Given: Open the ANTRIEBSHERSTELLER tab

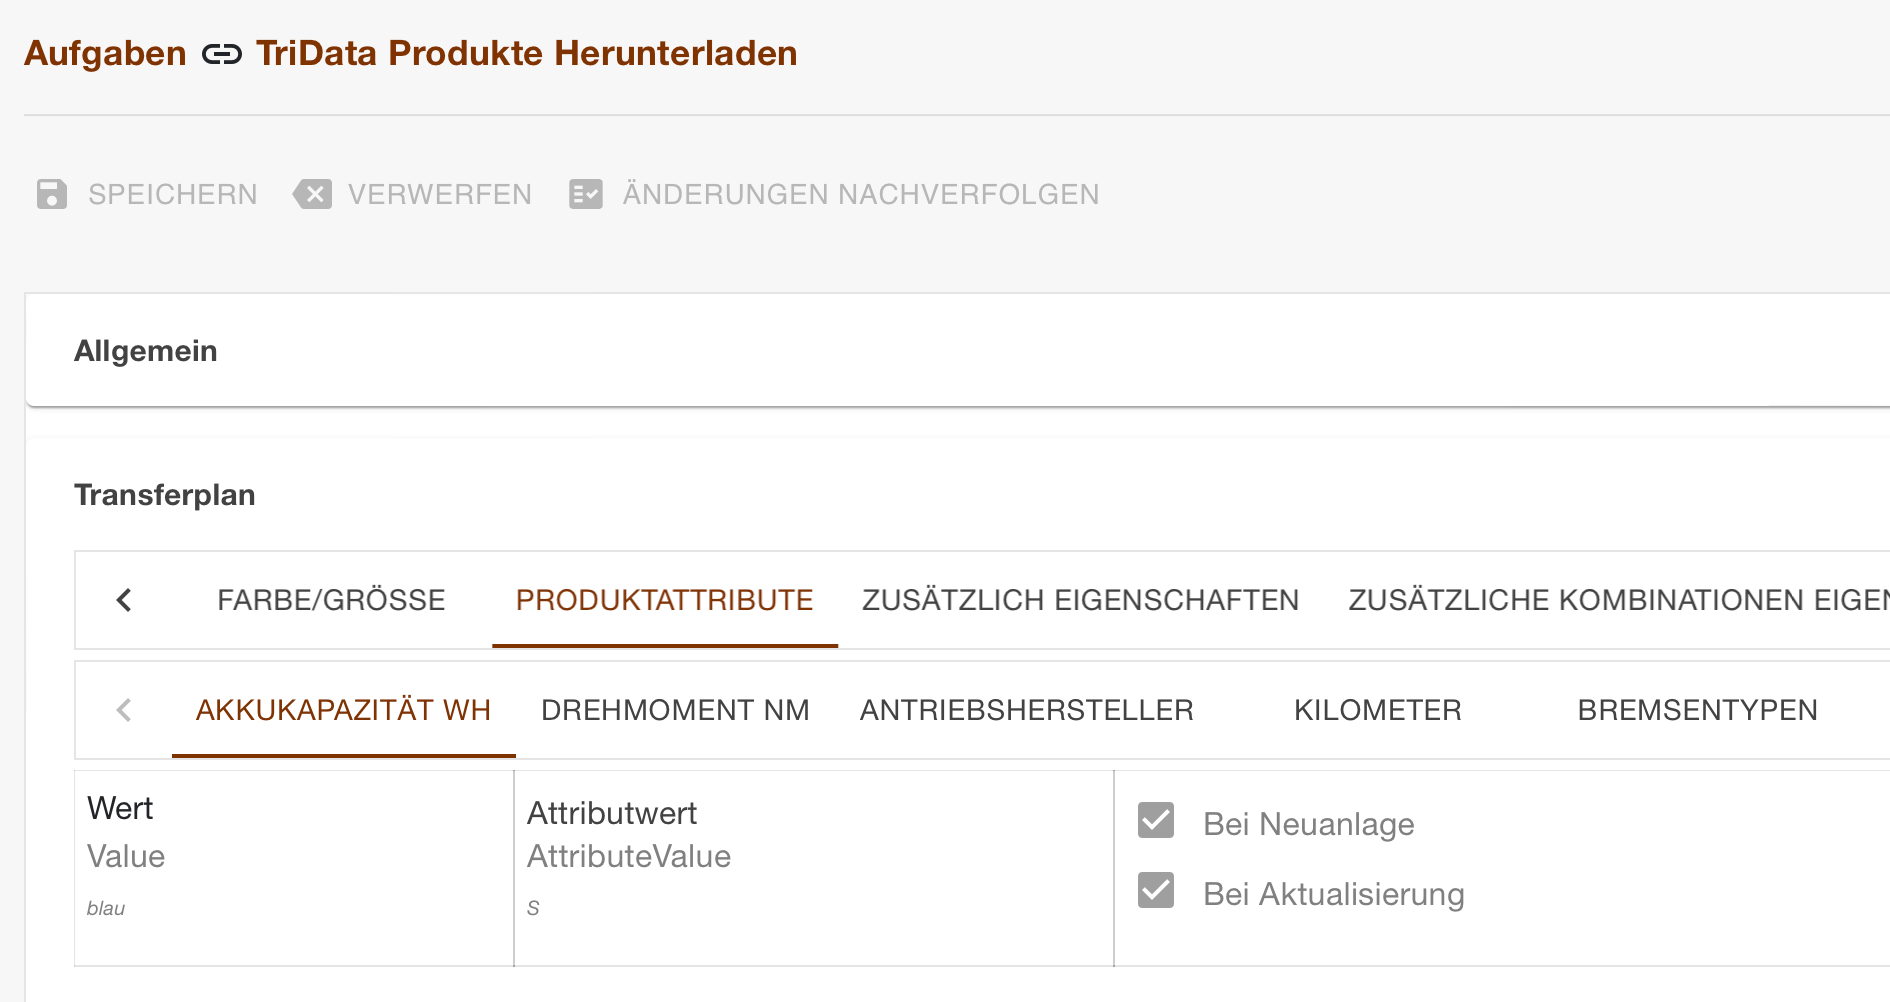Looking at the screenshot, I should pyautogui.click(x=1027, y=710).
